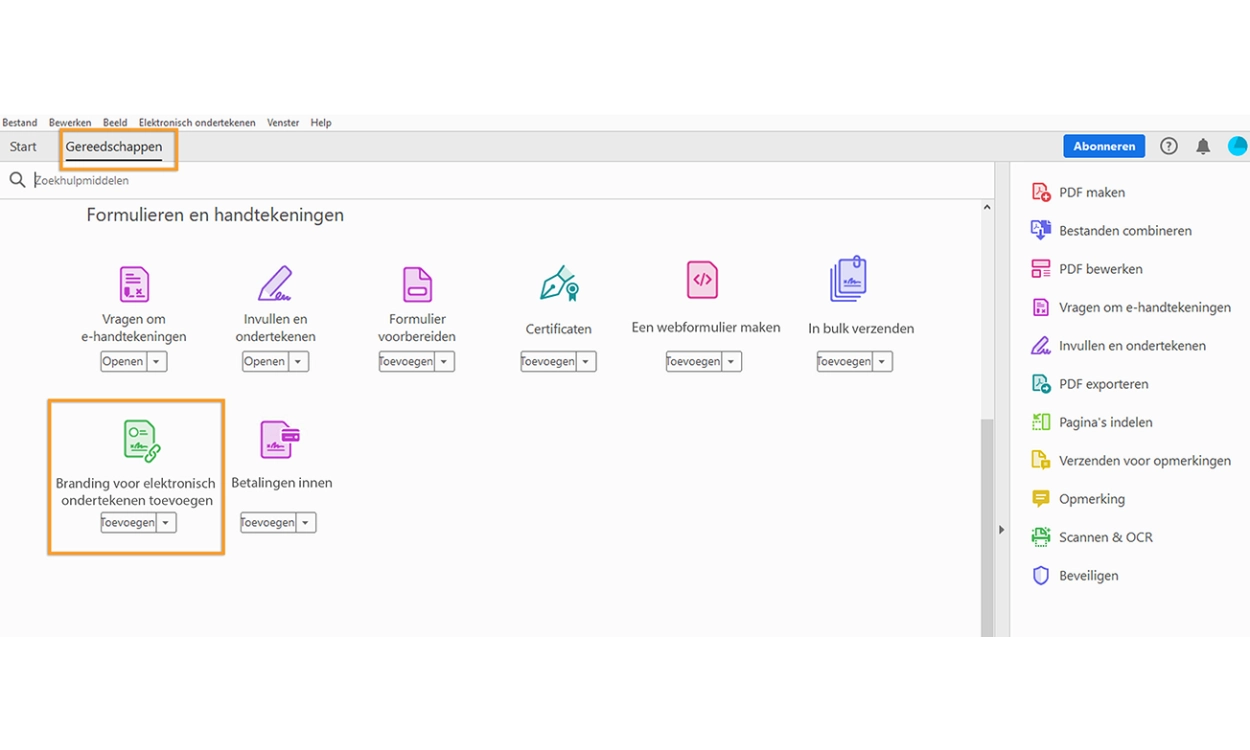Click the help question mark icon
The width and height of the screenshot is (1250, 750).
(x=1168, y=147)
